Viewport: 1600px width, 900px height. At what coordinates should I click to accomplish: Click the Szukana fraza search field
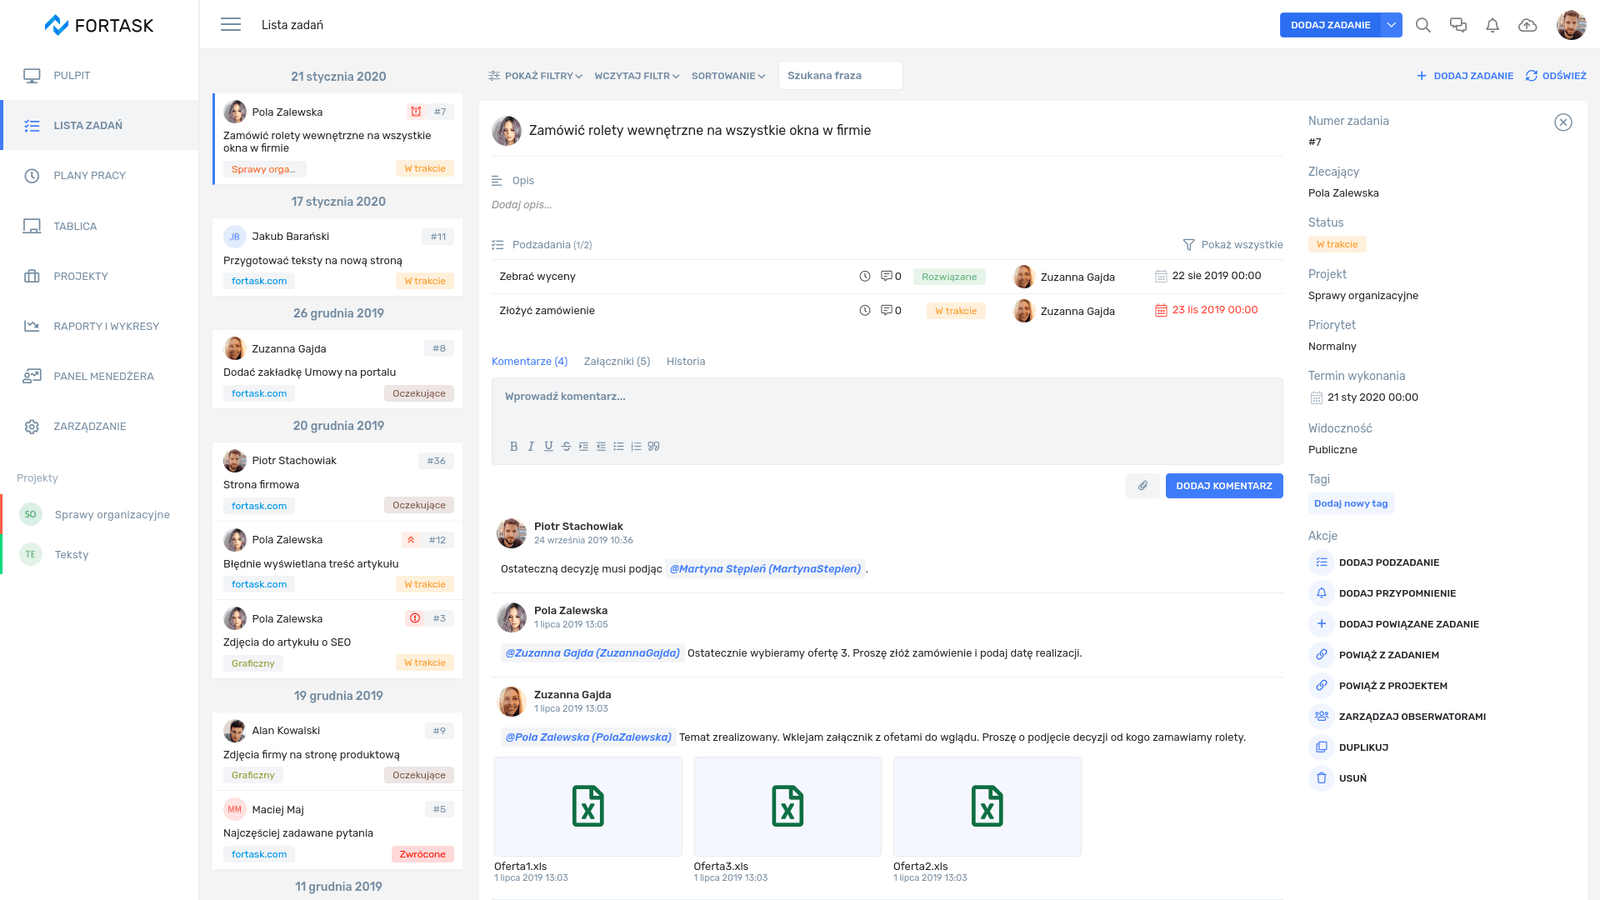click(x=840, y=76)
